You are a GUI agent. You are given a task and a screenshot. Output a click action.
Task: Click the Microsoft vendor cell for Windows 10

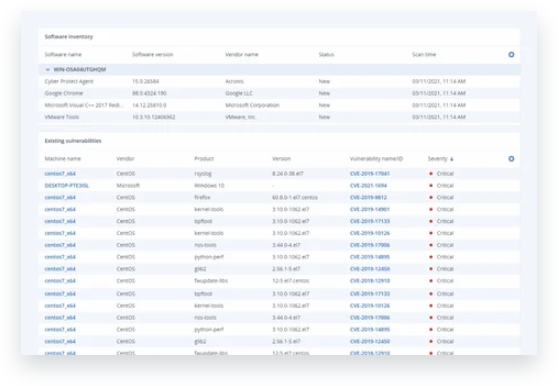128,185
